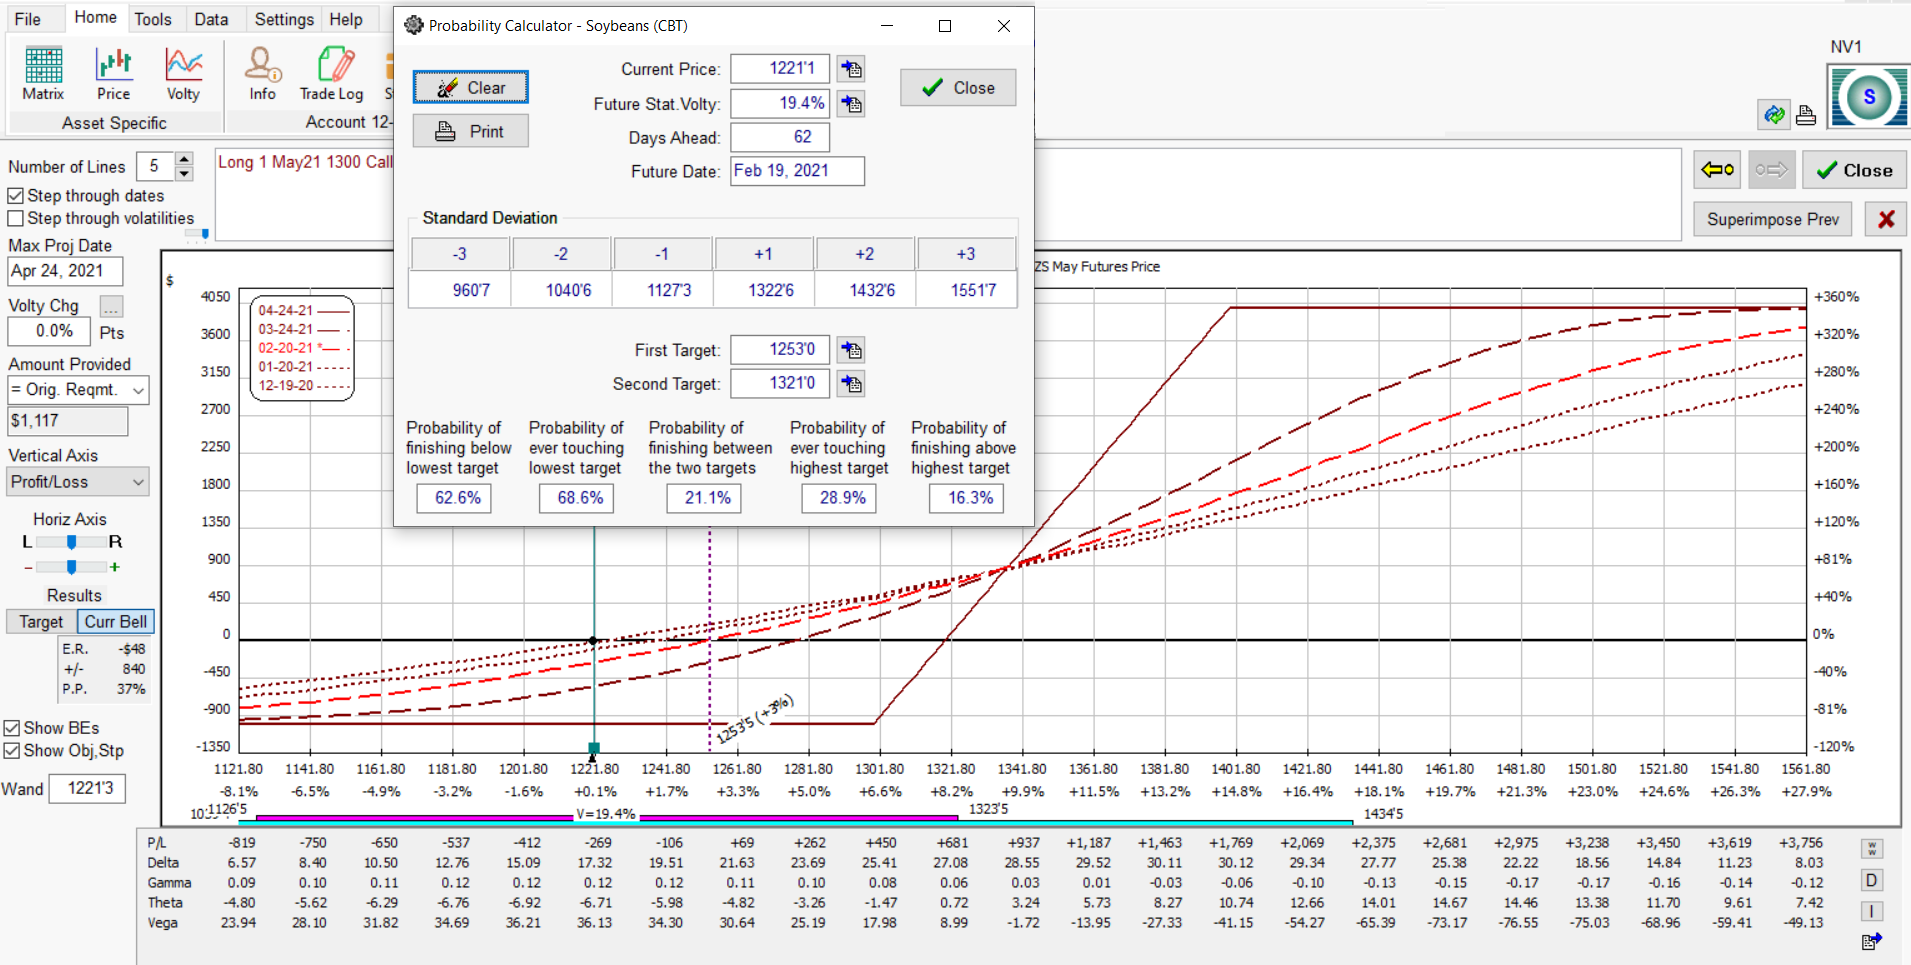
Task: Toggle Step through volatilities checkbox
Action: coord(15,218)
